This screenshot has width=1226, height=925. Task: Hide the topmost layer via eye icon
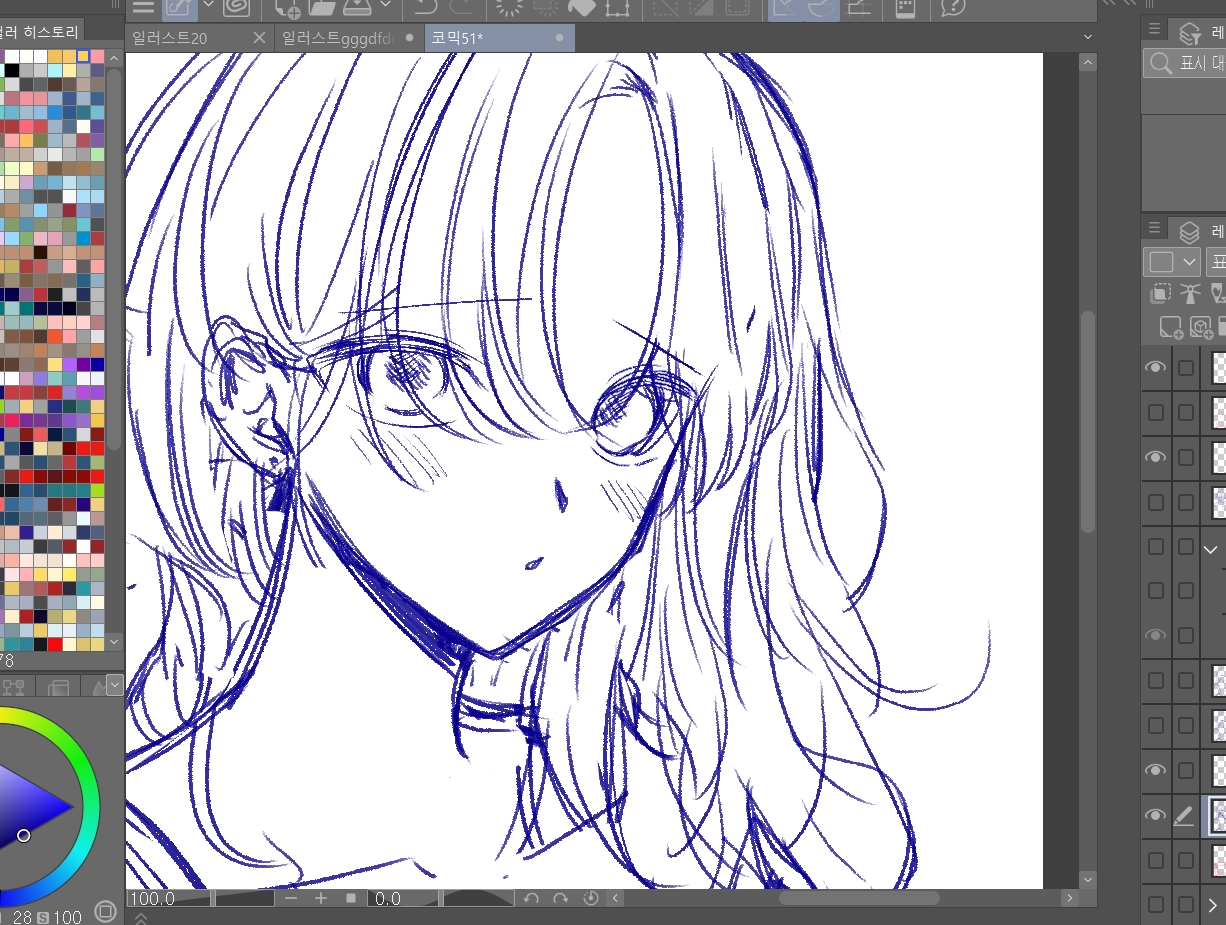[x=1156, y=368]
